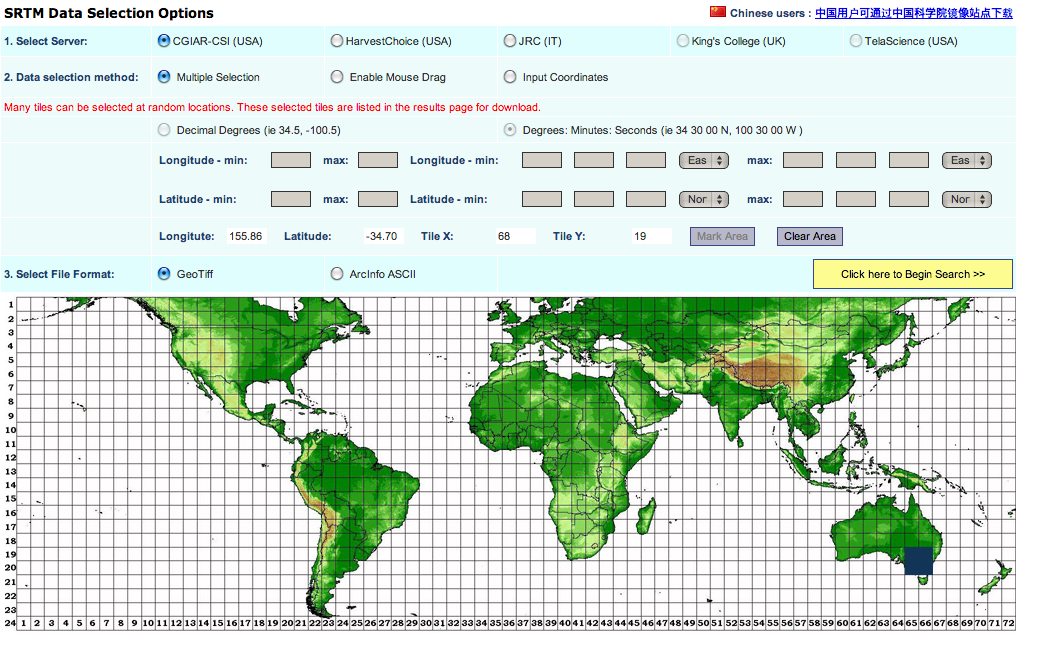Screen dimensions: 1037x649
Task: Choose ArcInfo ASCII file format
Action: point(337,274)
